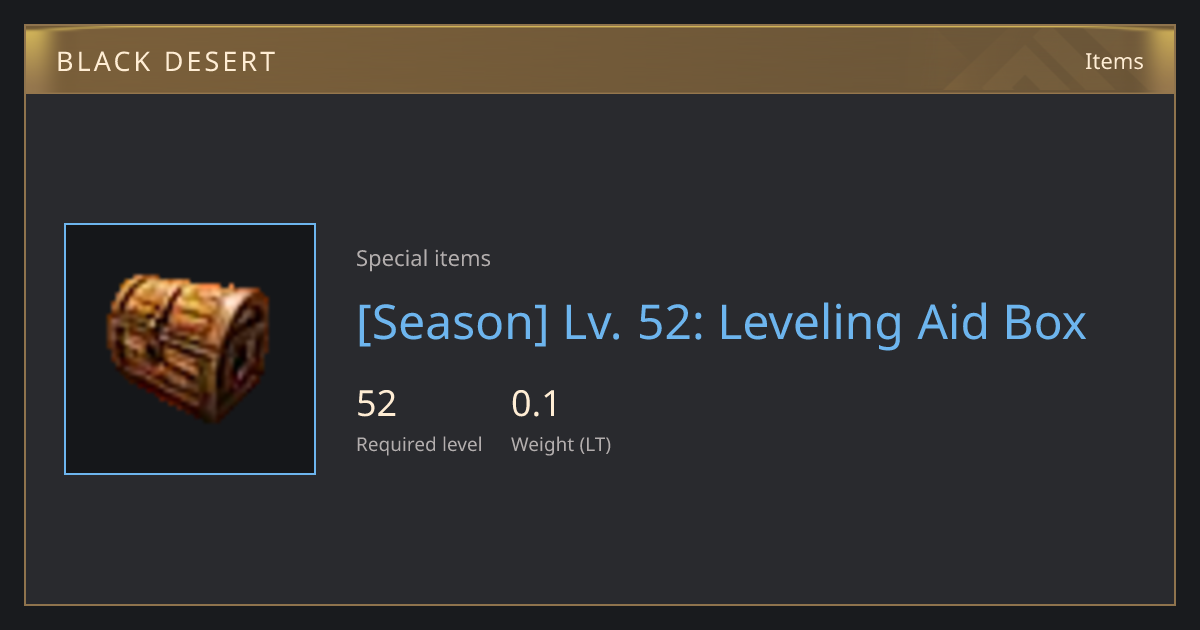Image resolution: width=1200 pixels, height=630 pixels.
Task: Click the chevron emblem in the header
Action: pos(1022,63)
